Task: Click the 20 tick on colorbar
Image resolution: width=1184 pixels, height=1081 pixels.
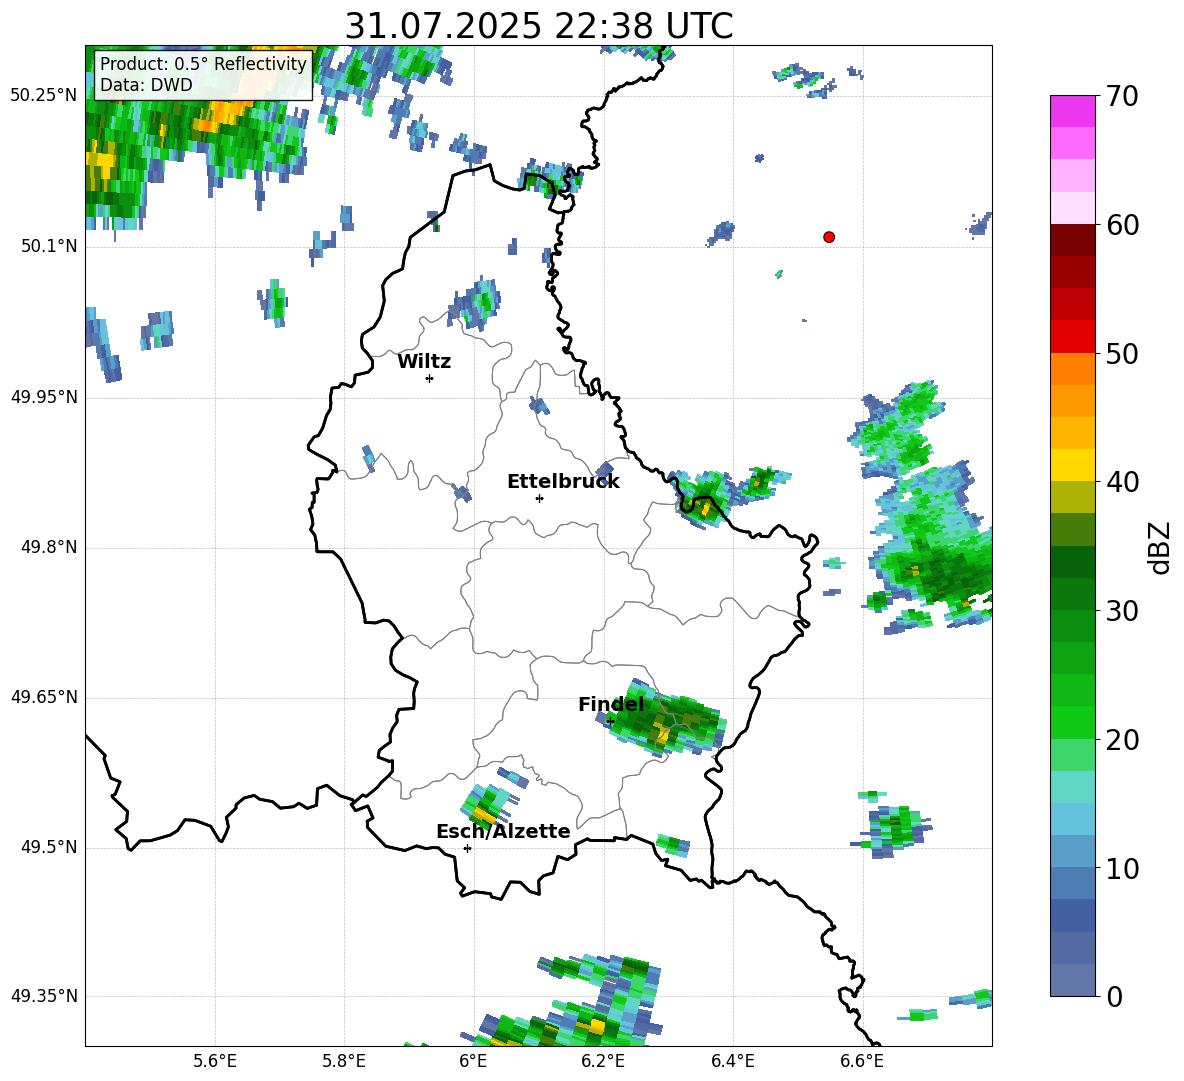Action: pyautogui.click(x=1121, y=739)
